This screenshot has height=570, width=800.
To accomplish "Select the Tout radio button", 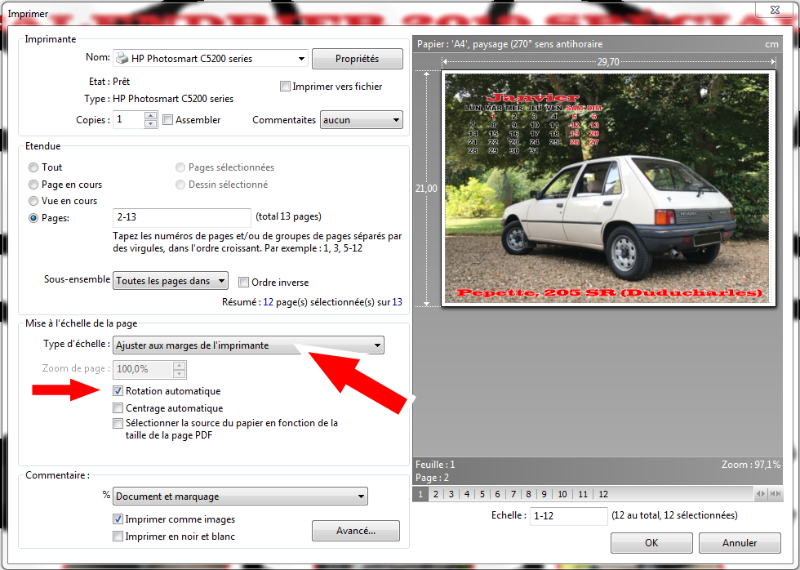I will [x=35, y=168].
